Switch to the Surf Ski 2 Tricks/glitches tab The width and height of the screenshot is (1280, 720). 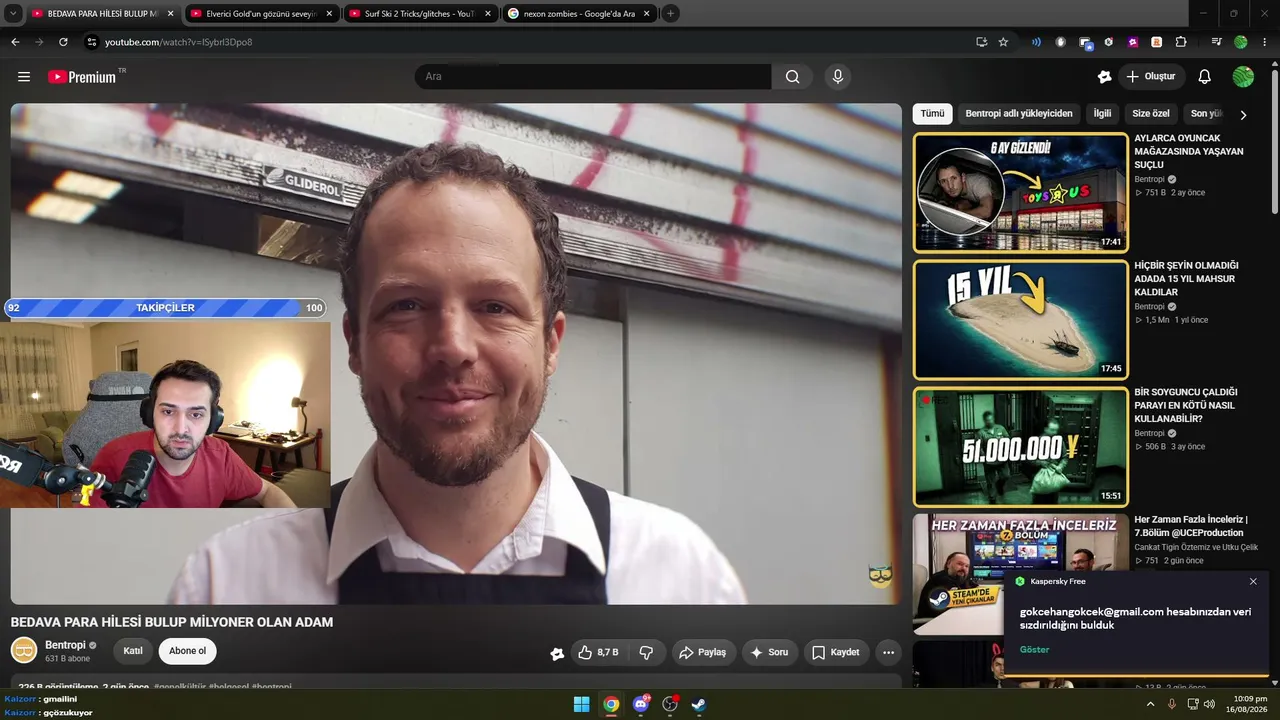click(421, 14)
